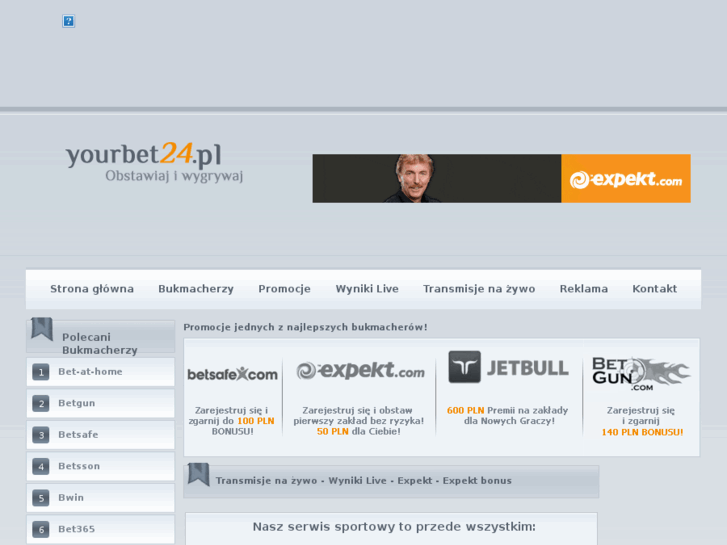Open the Betgun bookmaker link
The width and height of the screenshot is (727, 545).
[x=77, y=403]
